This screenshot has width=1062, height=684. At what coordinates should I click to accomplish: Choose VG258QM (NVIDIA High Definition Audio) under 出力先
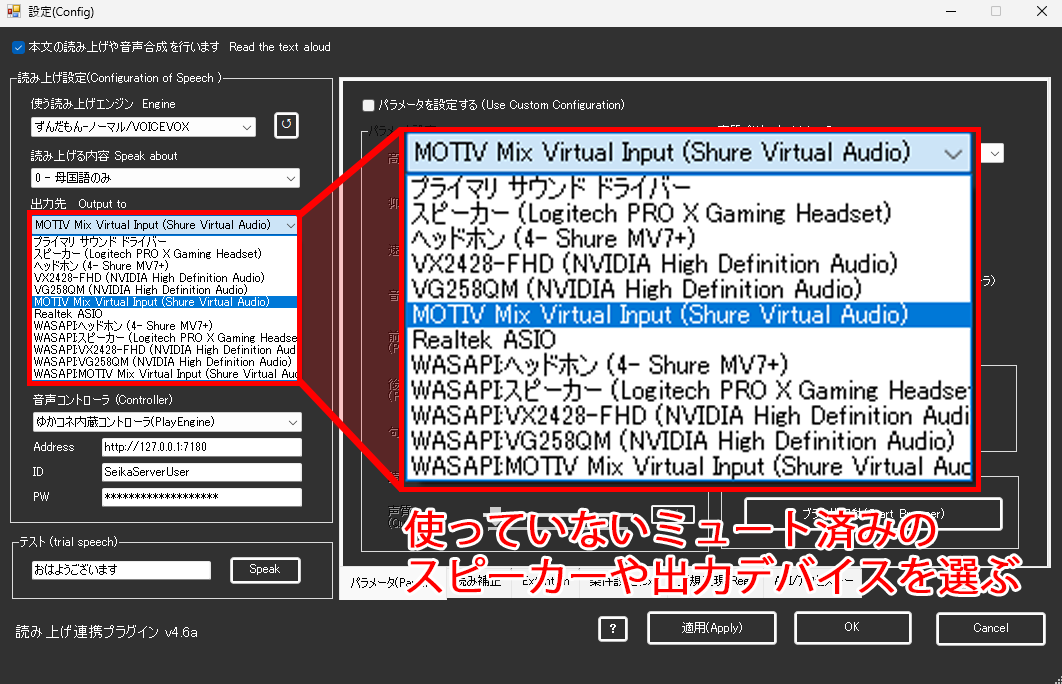tap(165, 290)
